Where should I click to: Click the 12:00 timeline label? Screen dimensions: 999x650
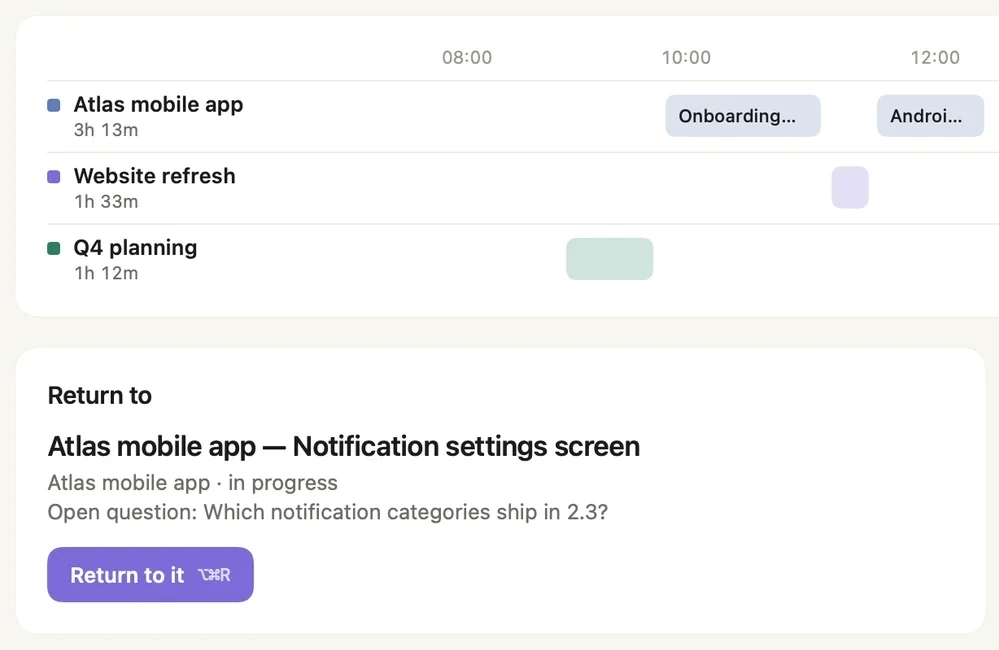pyautogui.click(x=935, y=57)
